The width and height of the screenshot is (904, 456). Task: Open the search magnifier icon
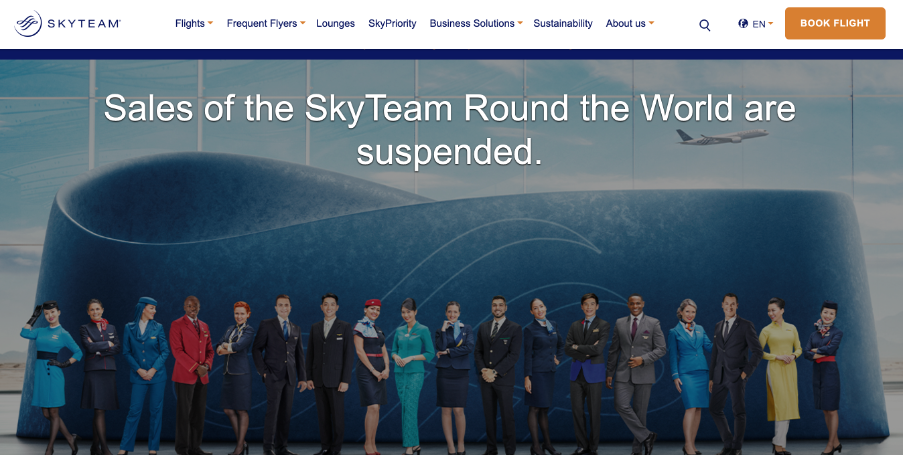coord(705,25)
